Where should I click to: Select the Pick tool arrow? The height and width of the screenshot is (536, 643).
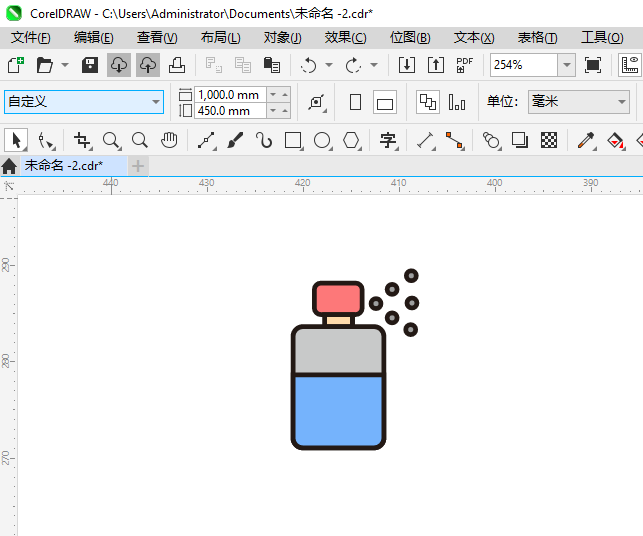pos(15,140)
